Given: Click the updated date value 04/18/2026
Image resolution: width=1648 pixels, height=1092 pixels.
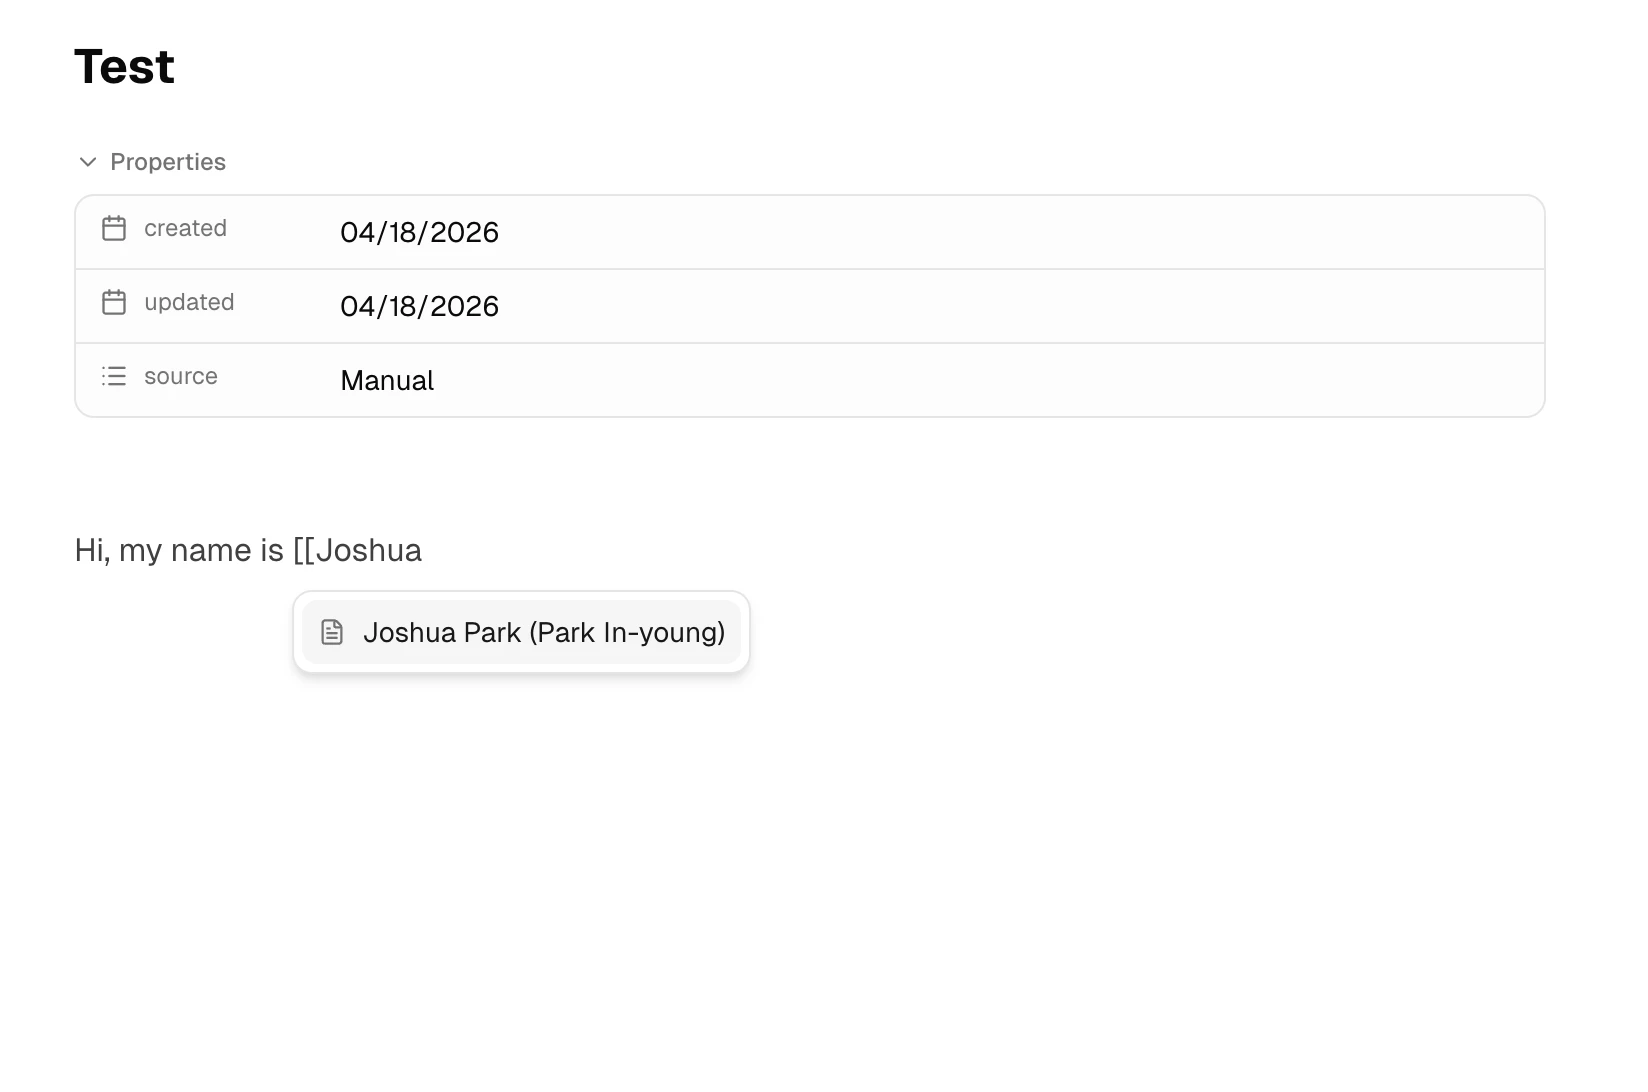Looking at the screenshot, I should [419, 306].
